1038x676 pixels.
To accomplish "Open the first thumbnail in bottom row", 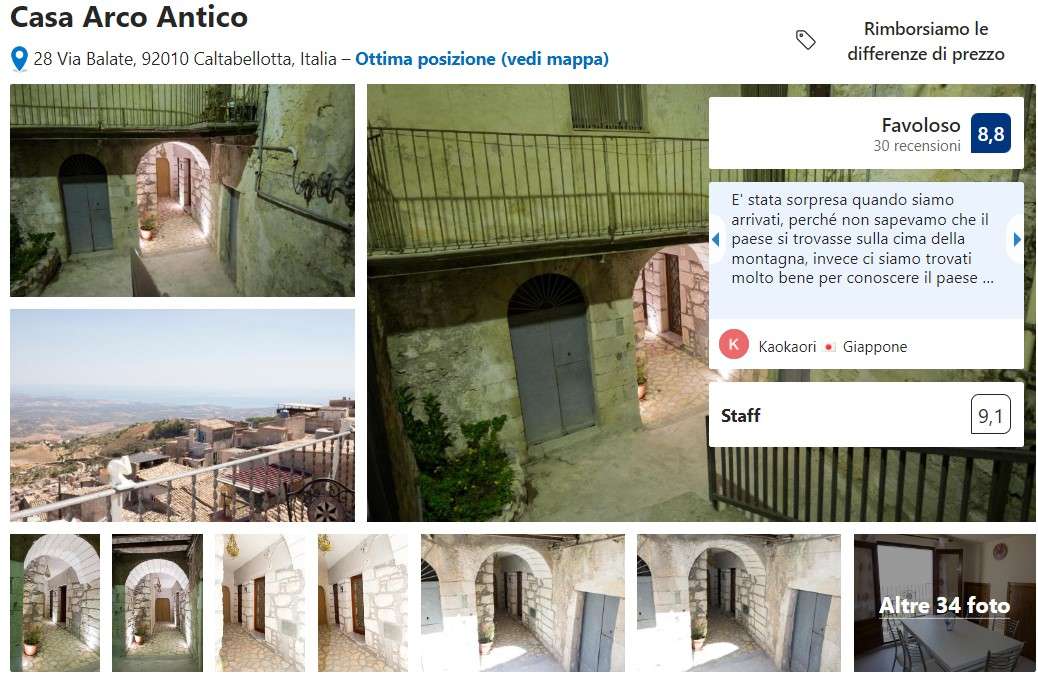I will [x=55, y=603].
